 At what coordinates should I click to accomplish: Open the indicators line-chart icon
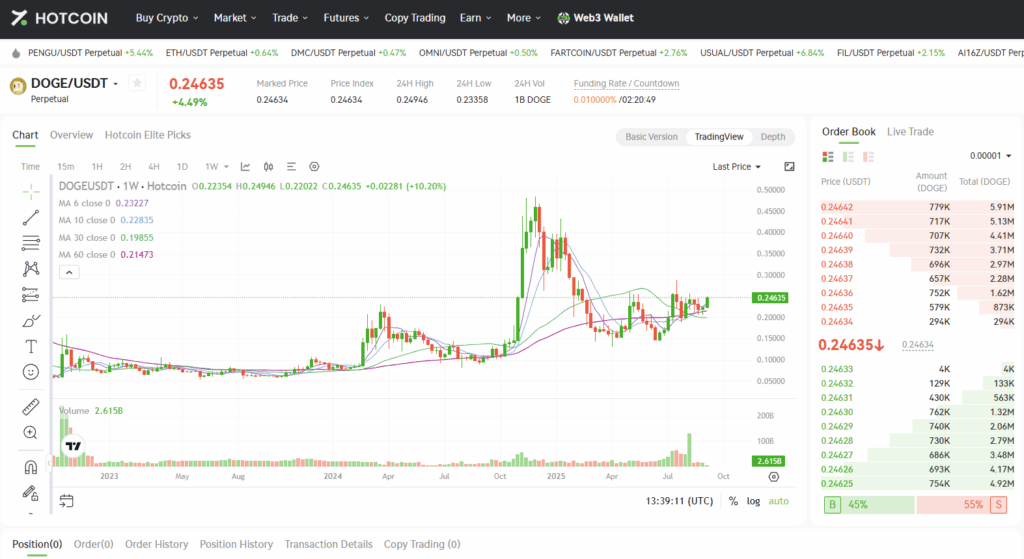tap(246, 167)
